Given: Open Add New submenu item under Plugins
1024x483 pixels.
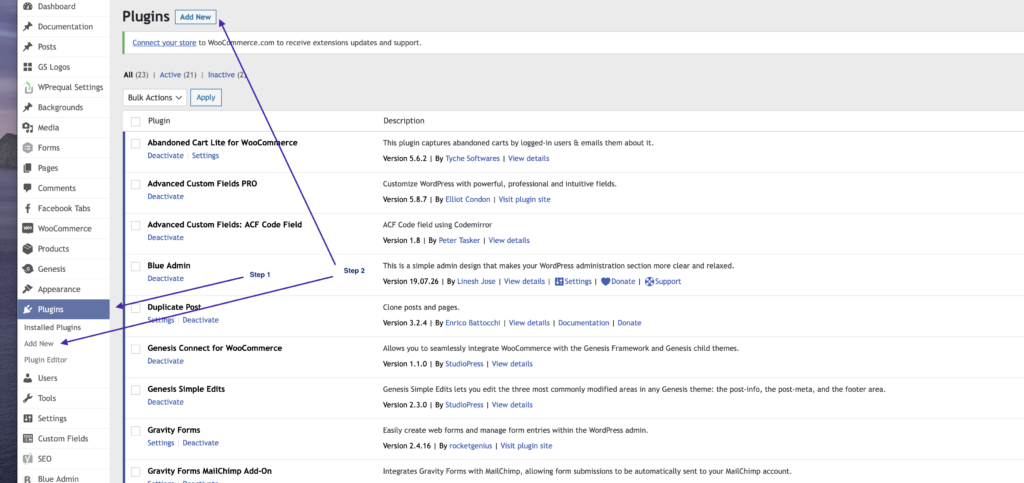Looking at the screenshot, I should [39, 343].
